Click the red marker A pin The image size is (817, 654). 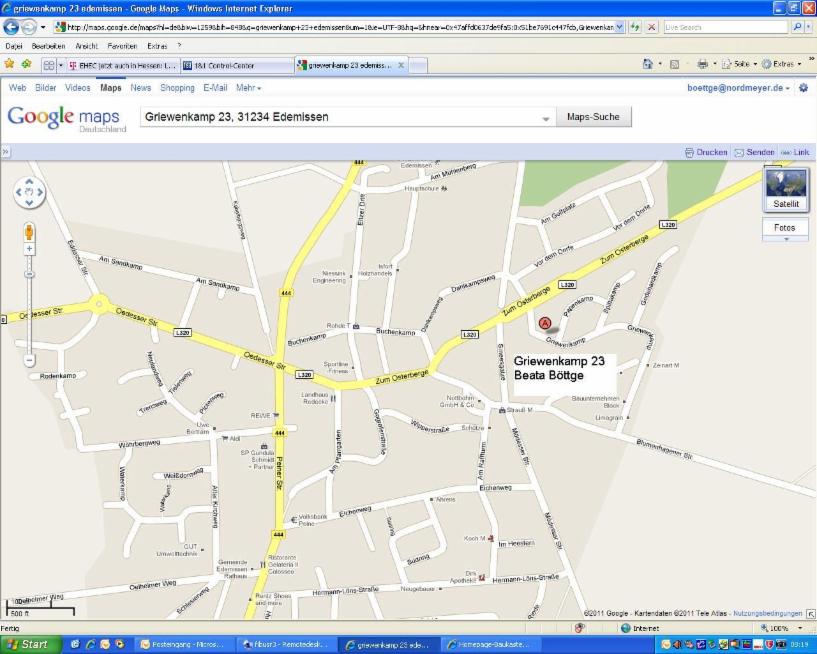click(545, 323)
